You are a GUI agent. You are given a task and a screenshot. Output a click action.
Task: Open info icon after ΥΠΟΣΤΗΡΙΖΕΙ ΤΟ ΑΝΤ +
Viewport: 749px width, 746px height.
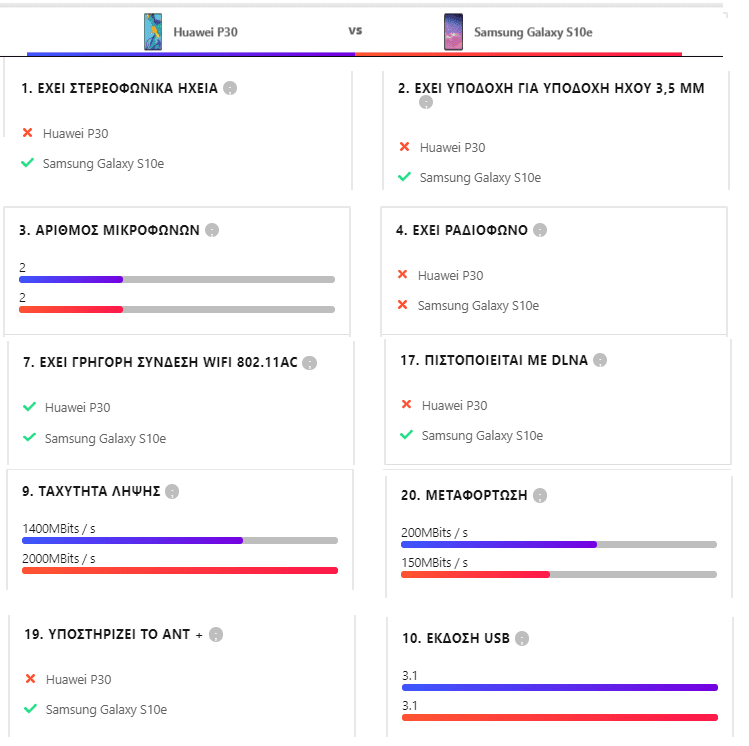216,634
